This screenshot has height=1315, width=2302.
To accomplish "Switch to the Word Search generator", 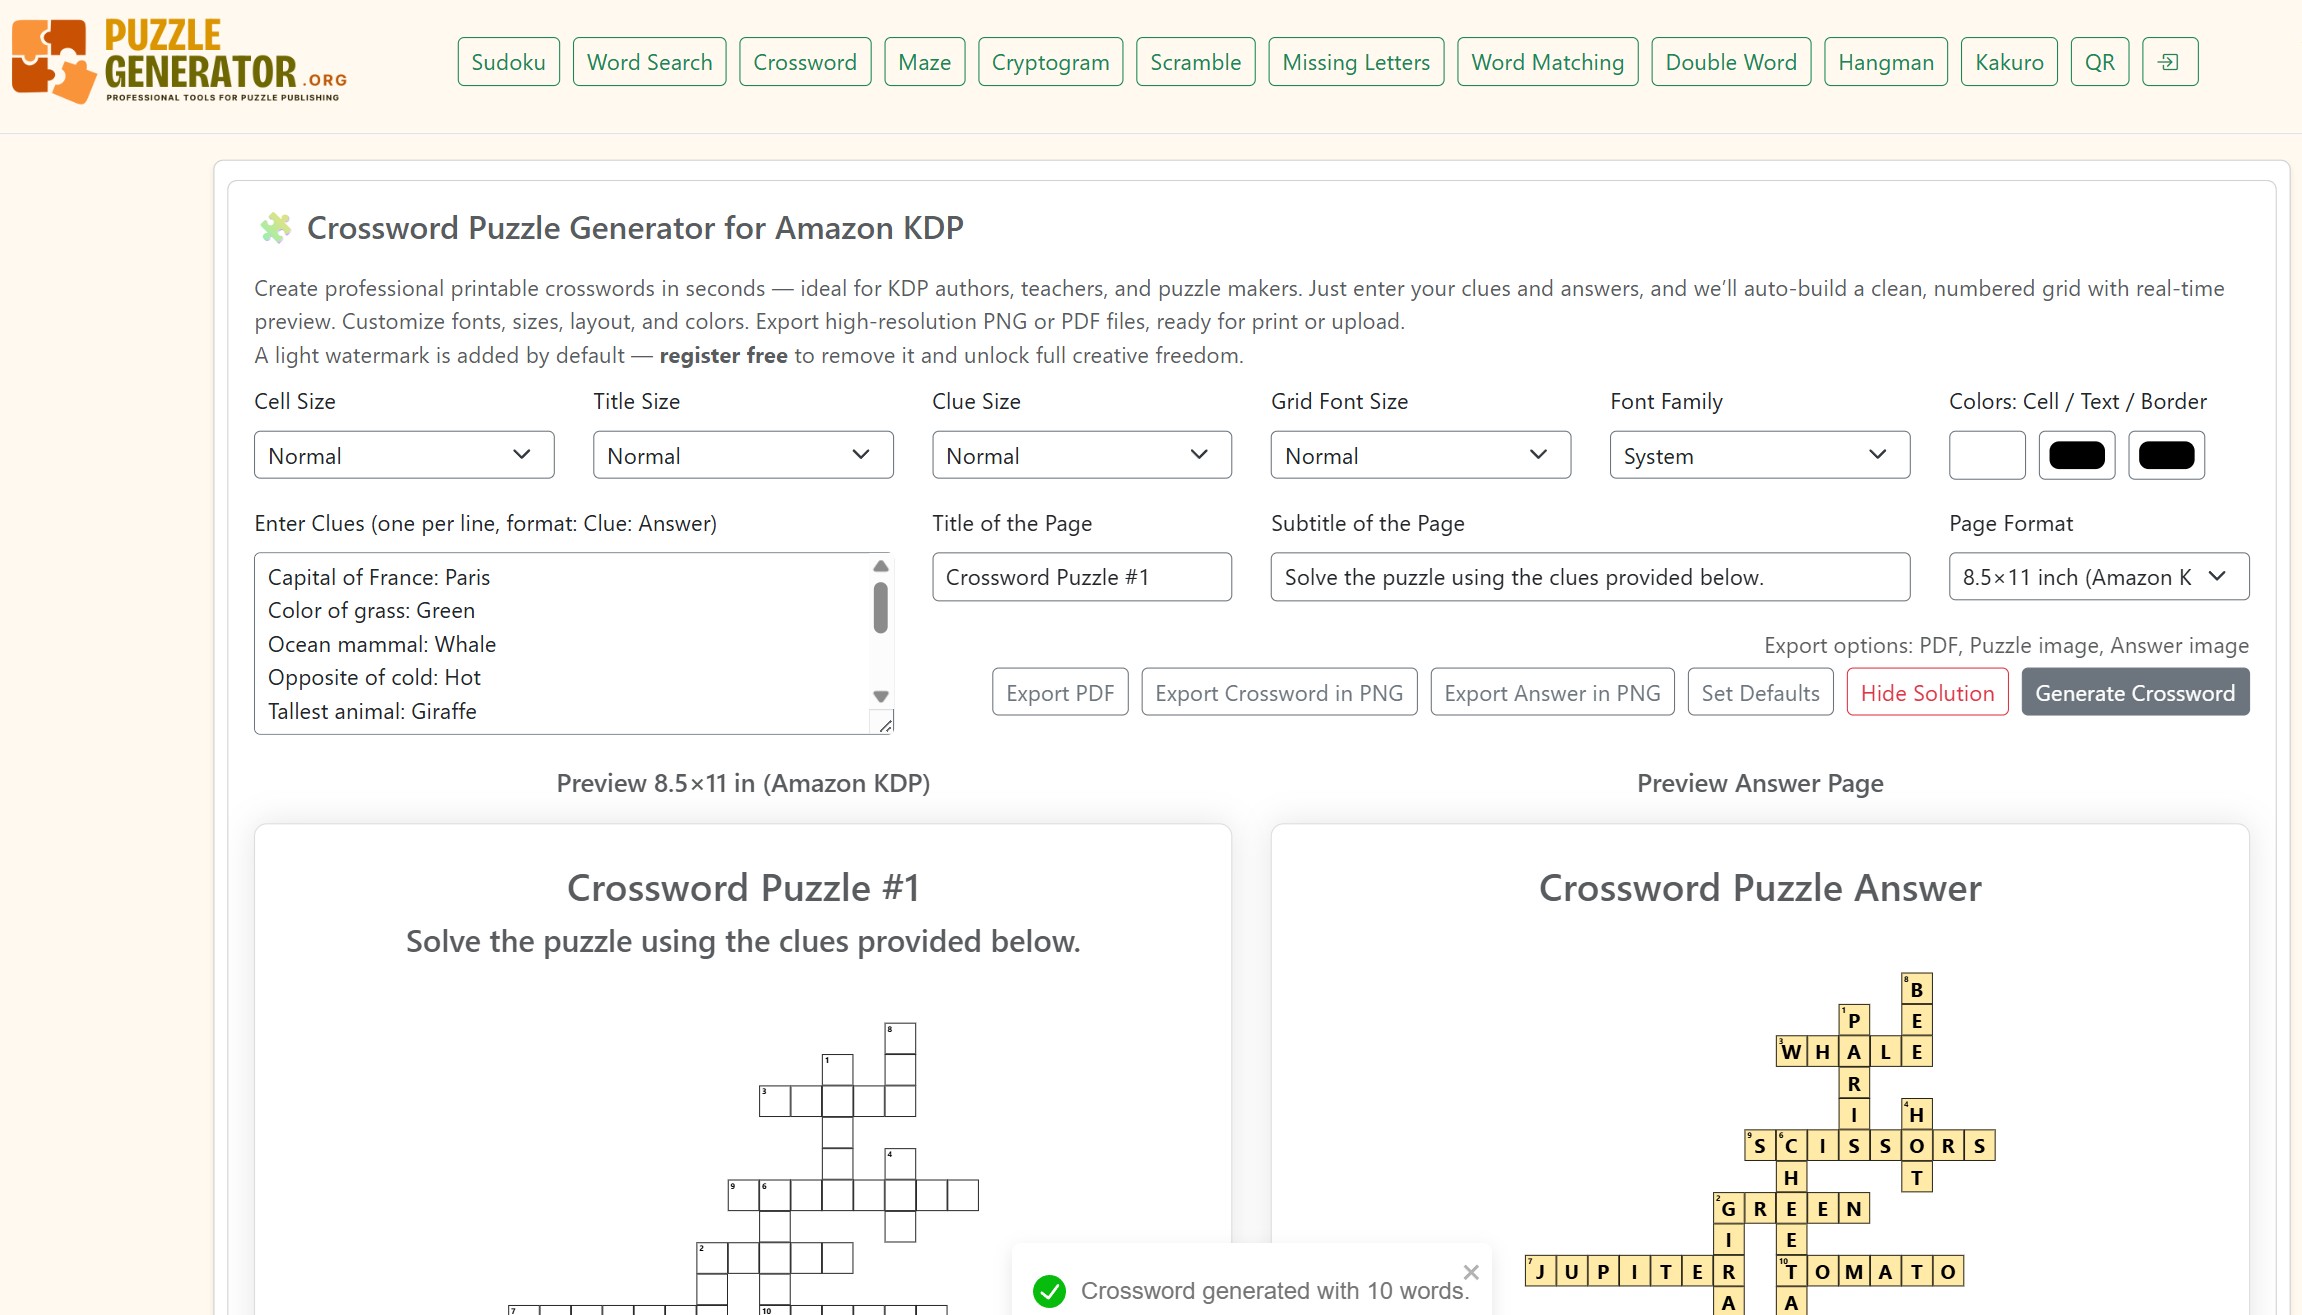I will (x=649, y=61).
